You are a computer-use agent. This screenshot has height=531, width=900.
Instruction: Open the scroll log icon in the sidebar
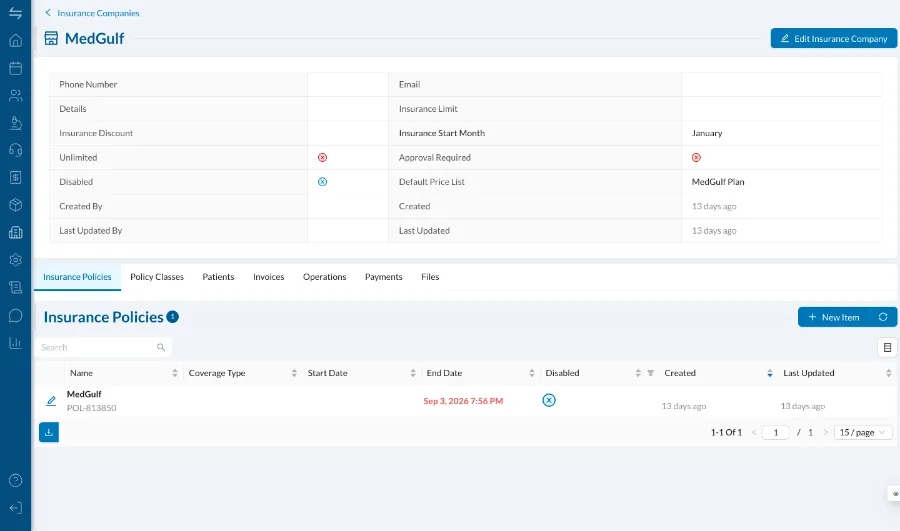[15, 287]
